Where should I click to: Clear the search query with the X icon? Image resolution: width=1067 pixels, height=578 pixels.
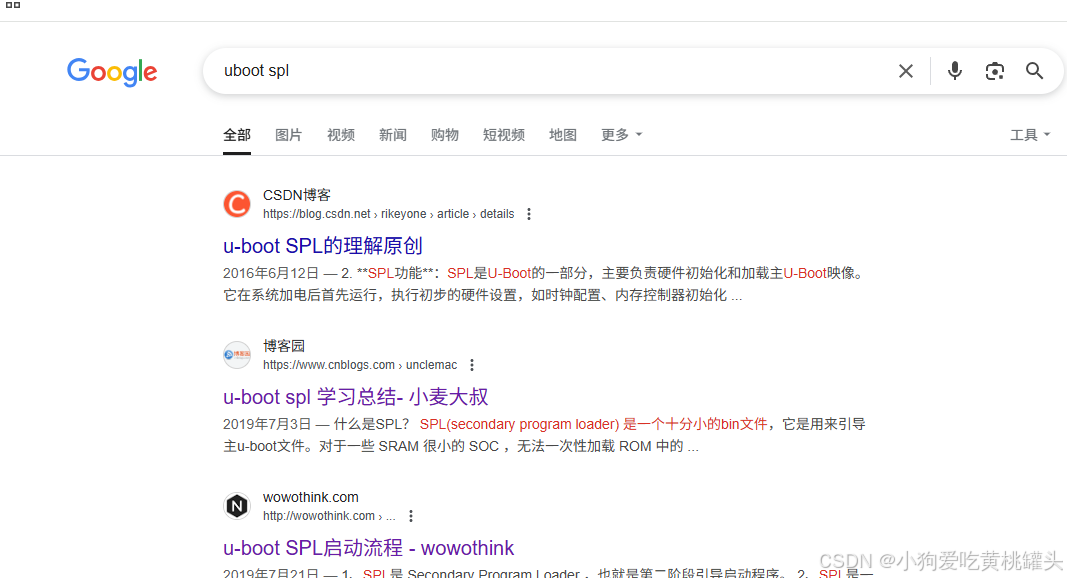pos(905,70)
